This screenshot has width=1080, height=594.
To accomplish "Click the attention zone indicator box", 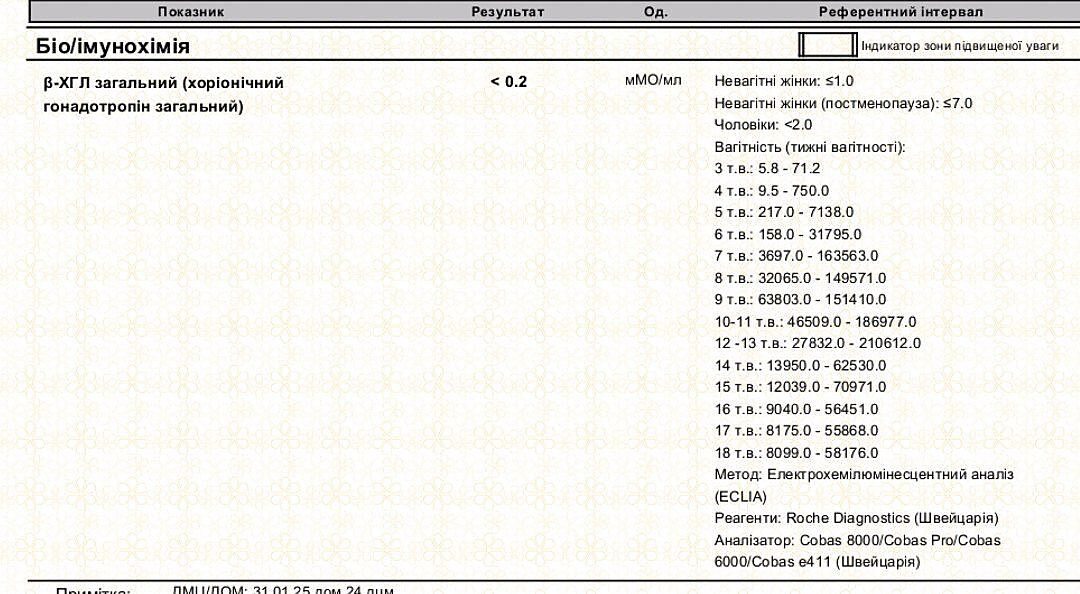I will [x=827, y=46].
